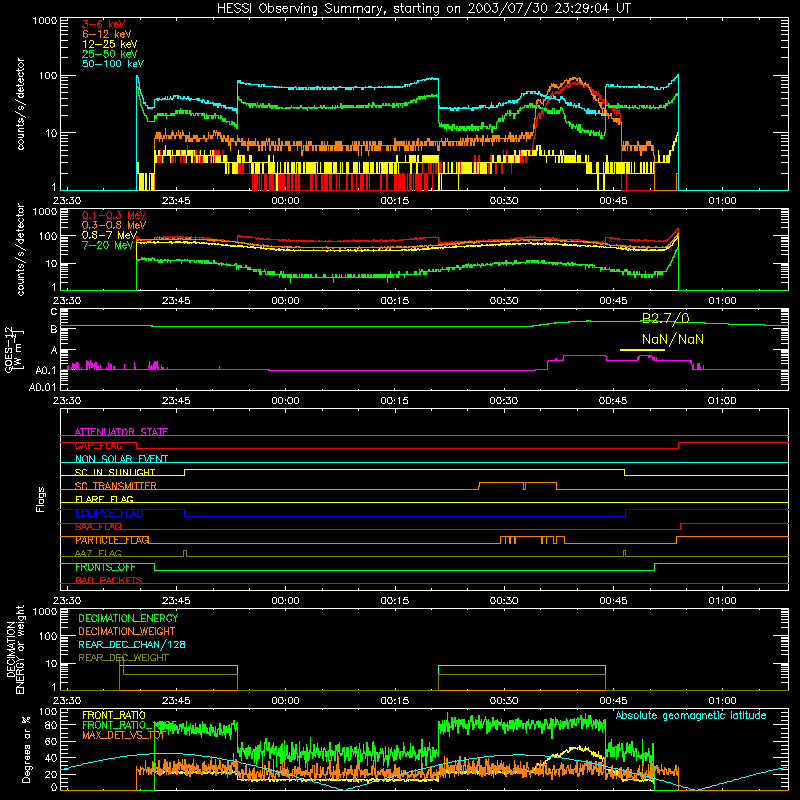Viewport: 800px width, 800px height.
Task: Click the DECIMATION_ENERGY legend label
Action: [x=128, y=618]
